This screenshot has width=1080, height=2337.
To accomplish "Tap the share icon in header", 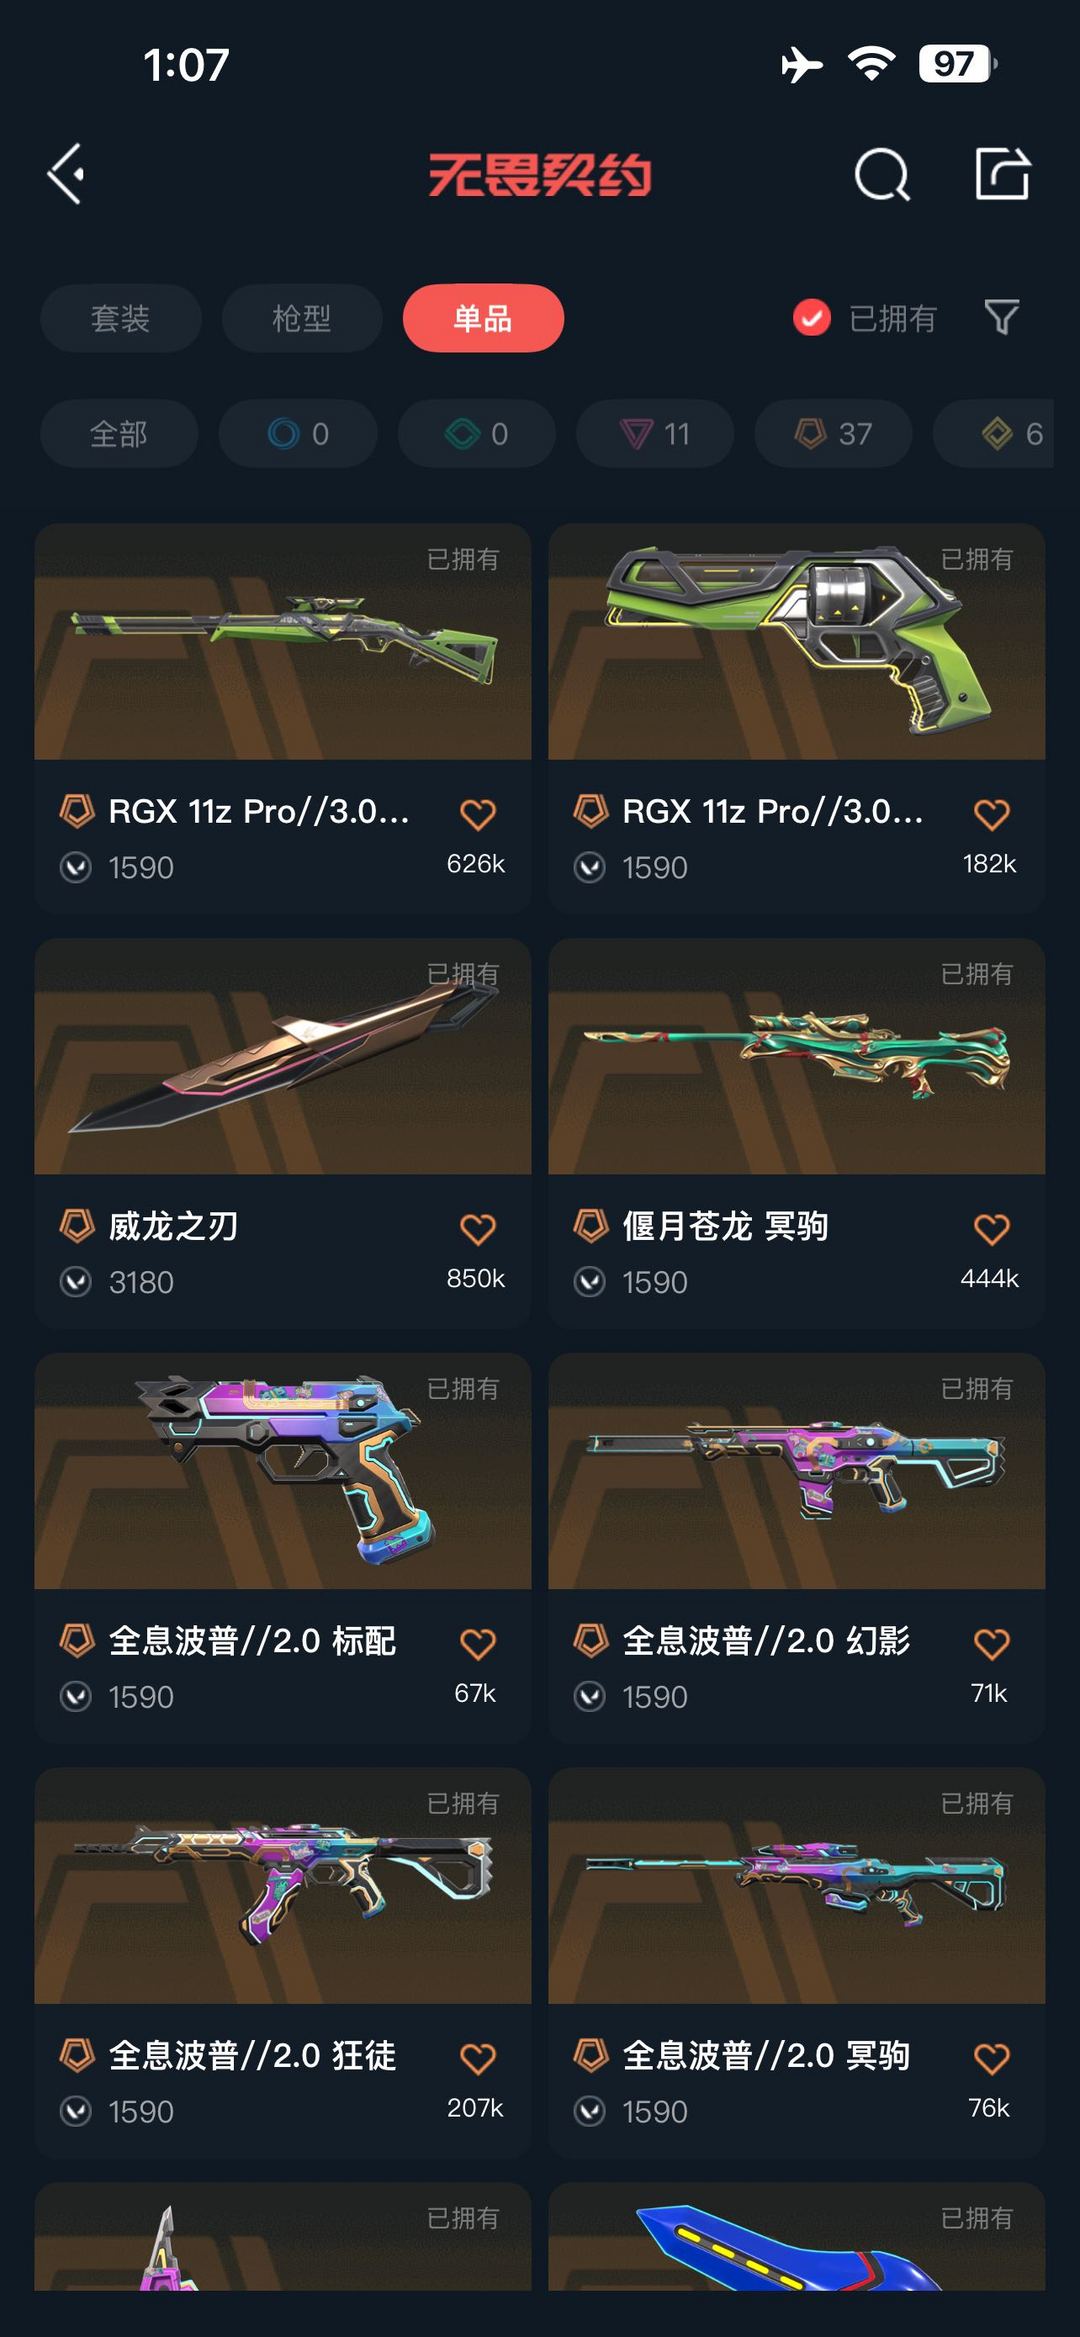I will click(x=1002, y=174).
